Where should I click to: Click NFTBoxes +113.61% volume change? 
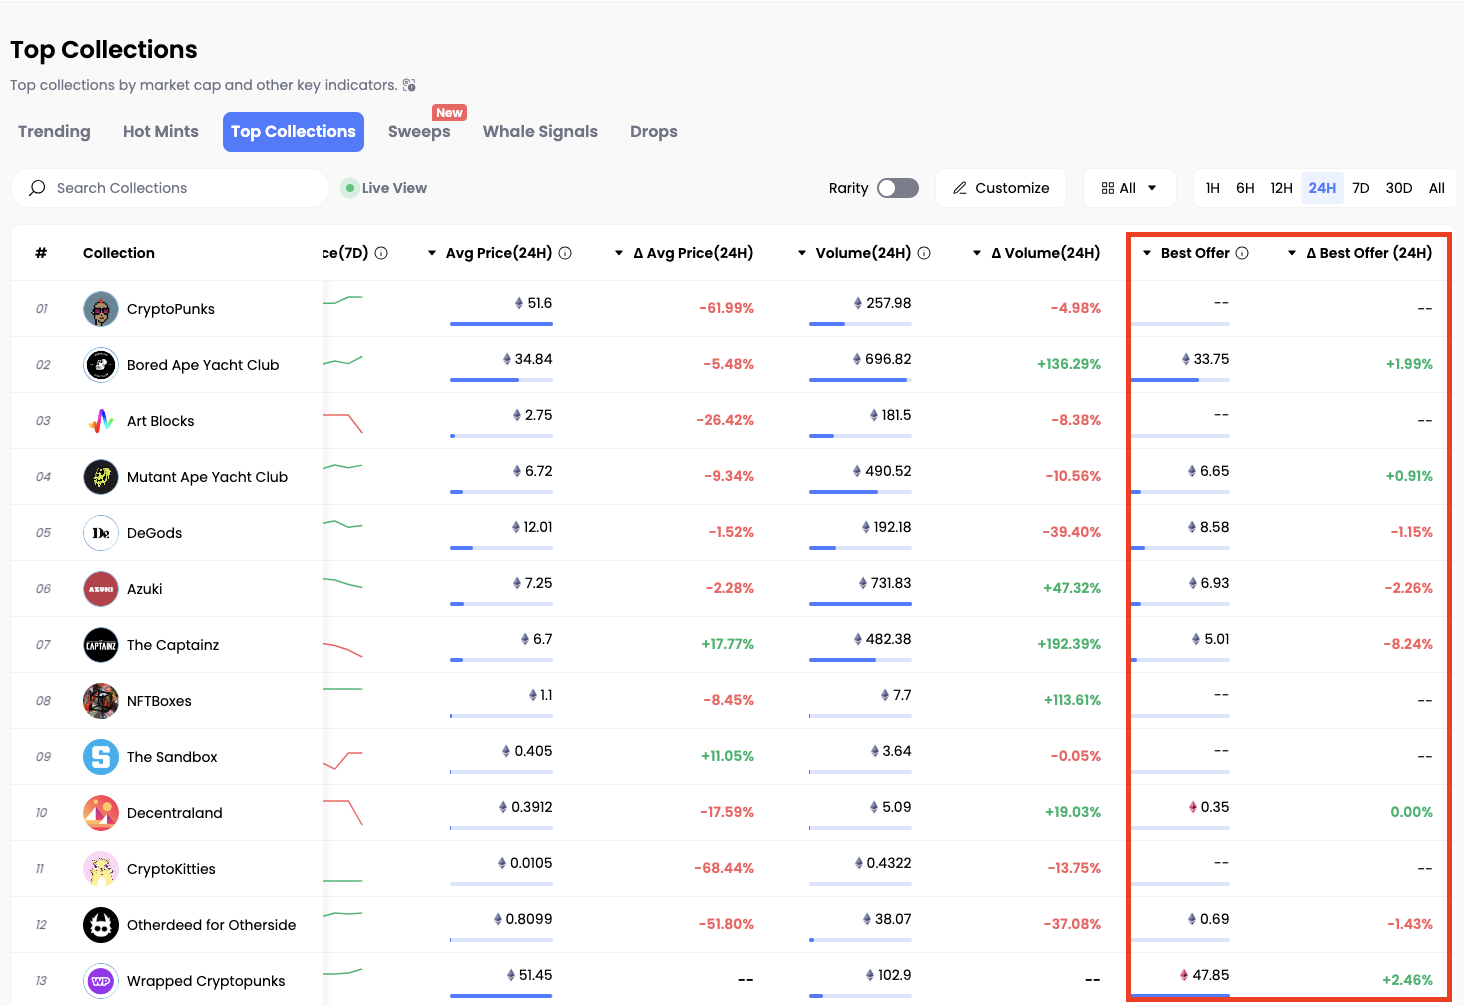1072,700
